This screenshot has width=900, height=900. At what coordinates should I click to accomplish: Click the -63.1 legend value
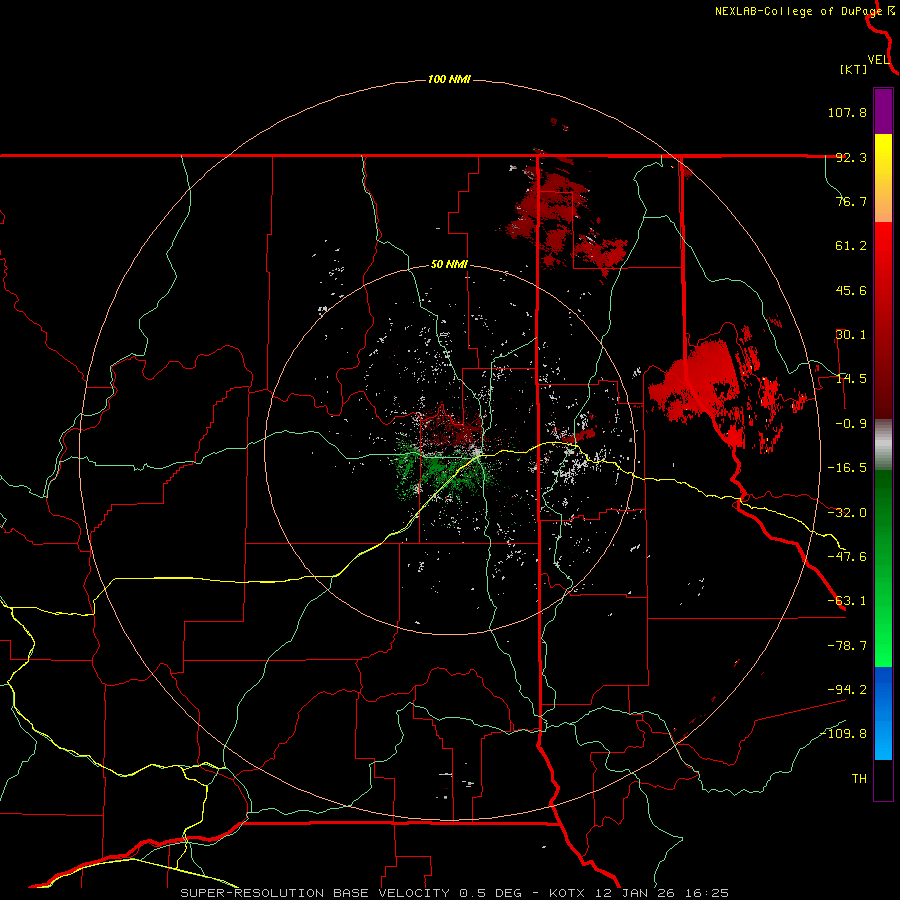[847, 601]
